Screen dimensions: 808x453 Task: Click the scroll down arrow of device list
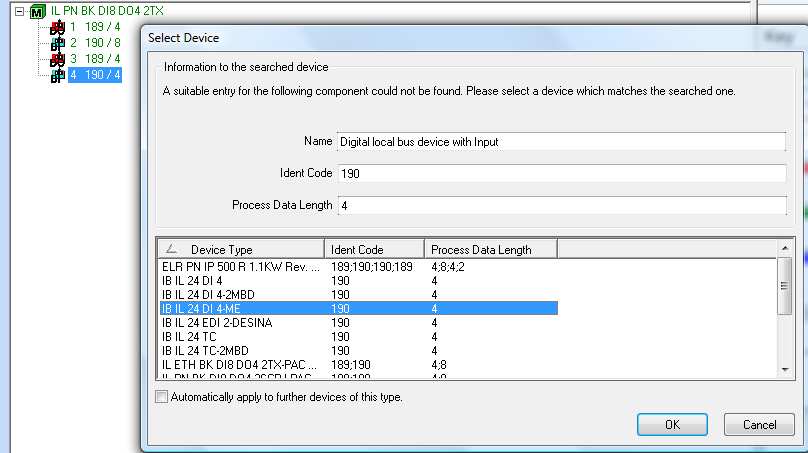[x=785, y=370]
